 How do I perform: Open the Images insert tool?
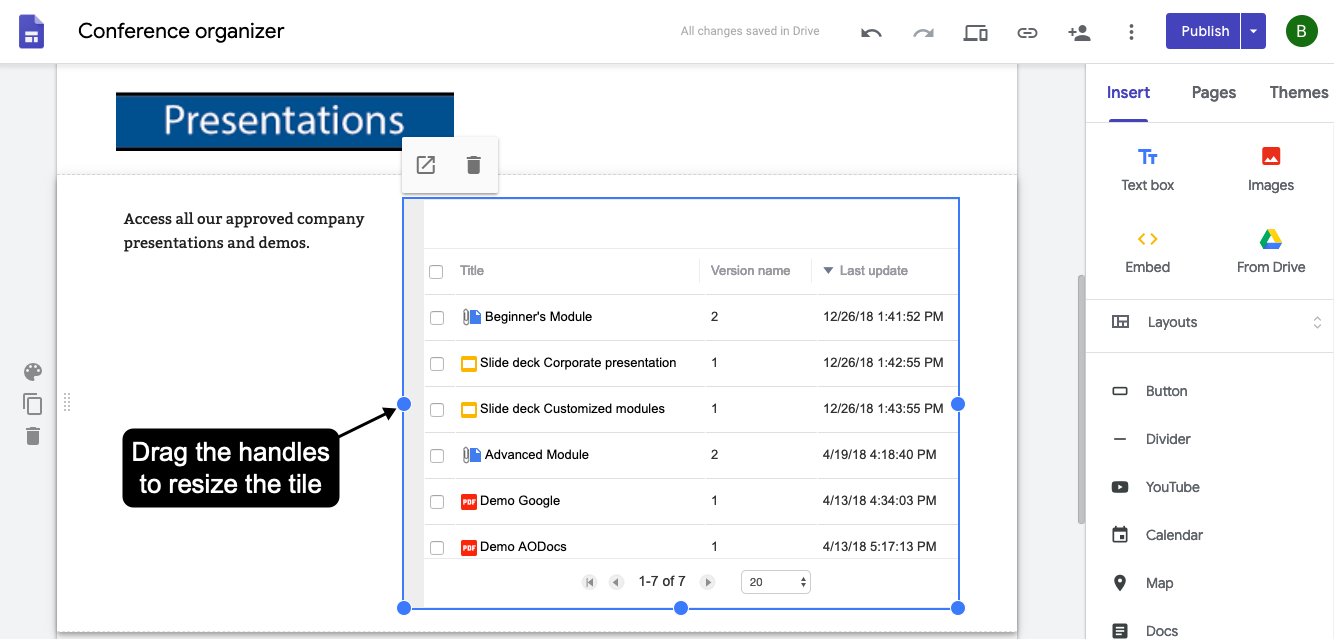(x=1270, y=168)
